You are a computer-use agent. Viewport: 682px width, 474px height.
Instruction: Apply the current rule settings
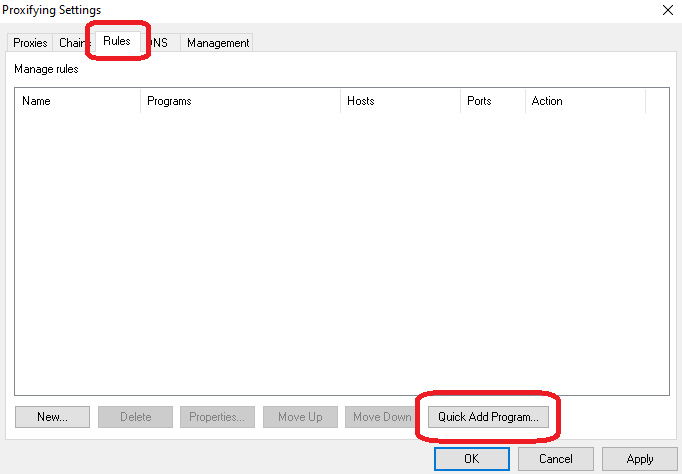point(639,459)
